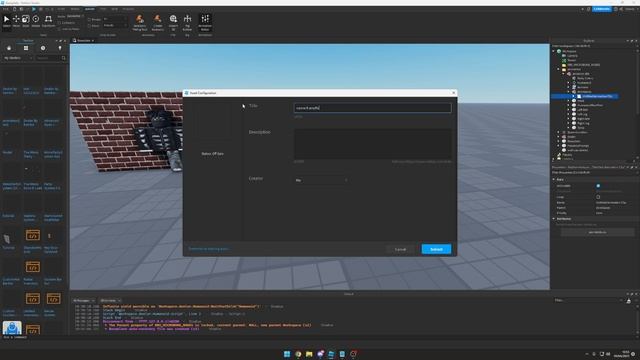The height and width of the screenshot is (360, 640).
Task: Open Toolbox Creations tab icon
Action: coord(60,48)
